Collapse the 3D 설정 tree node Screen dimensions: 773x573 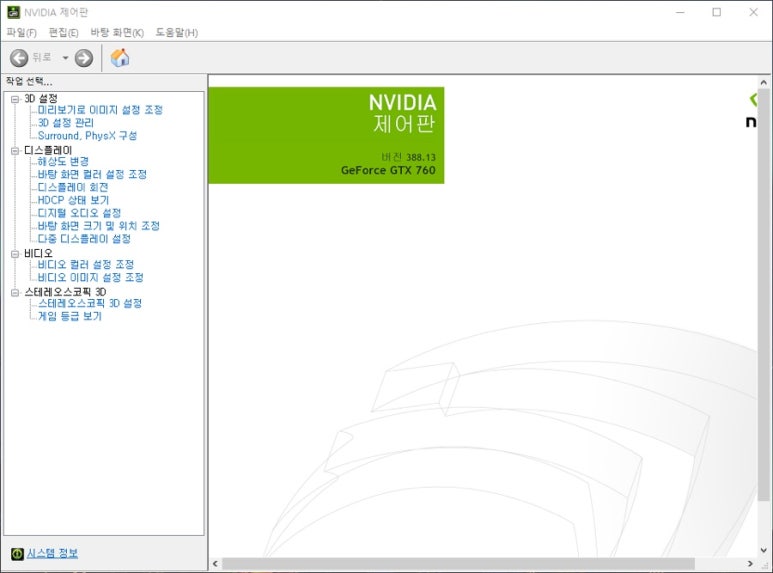coord(15,99)
